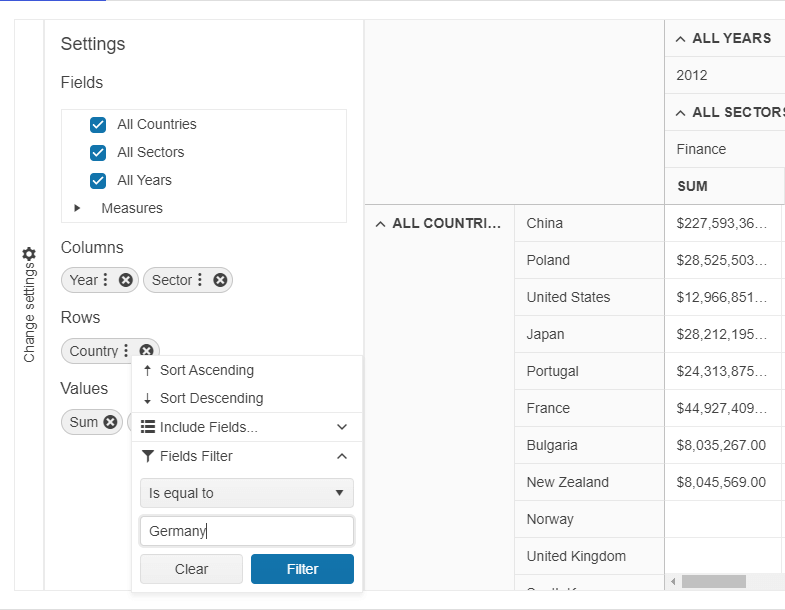Toggle the All Sectors checkbox
The image size is (785, 610).
98,153
